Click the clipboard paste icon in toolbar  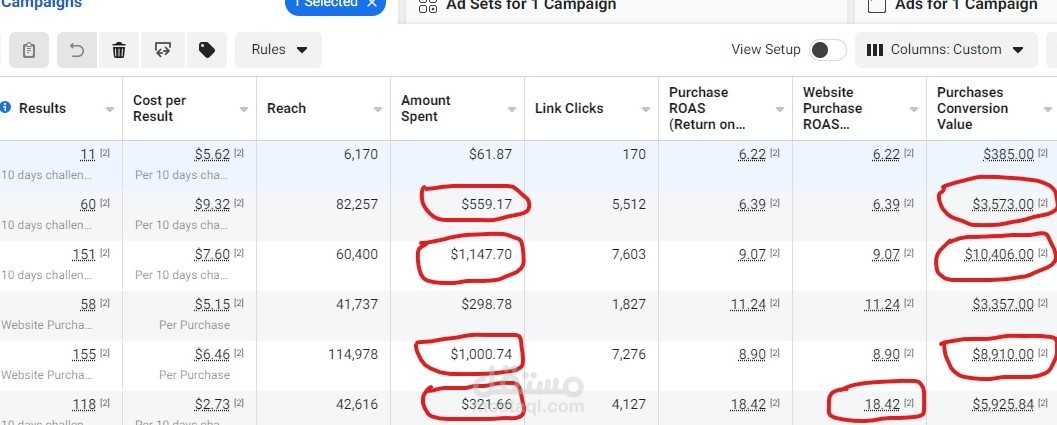(x=29, y=50)
